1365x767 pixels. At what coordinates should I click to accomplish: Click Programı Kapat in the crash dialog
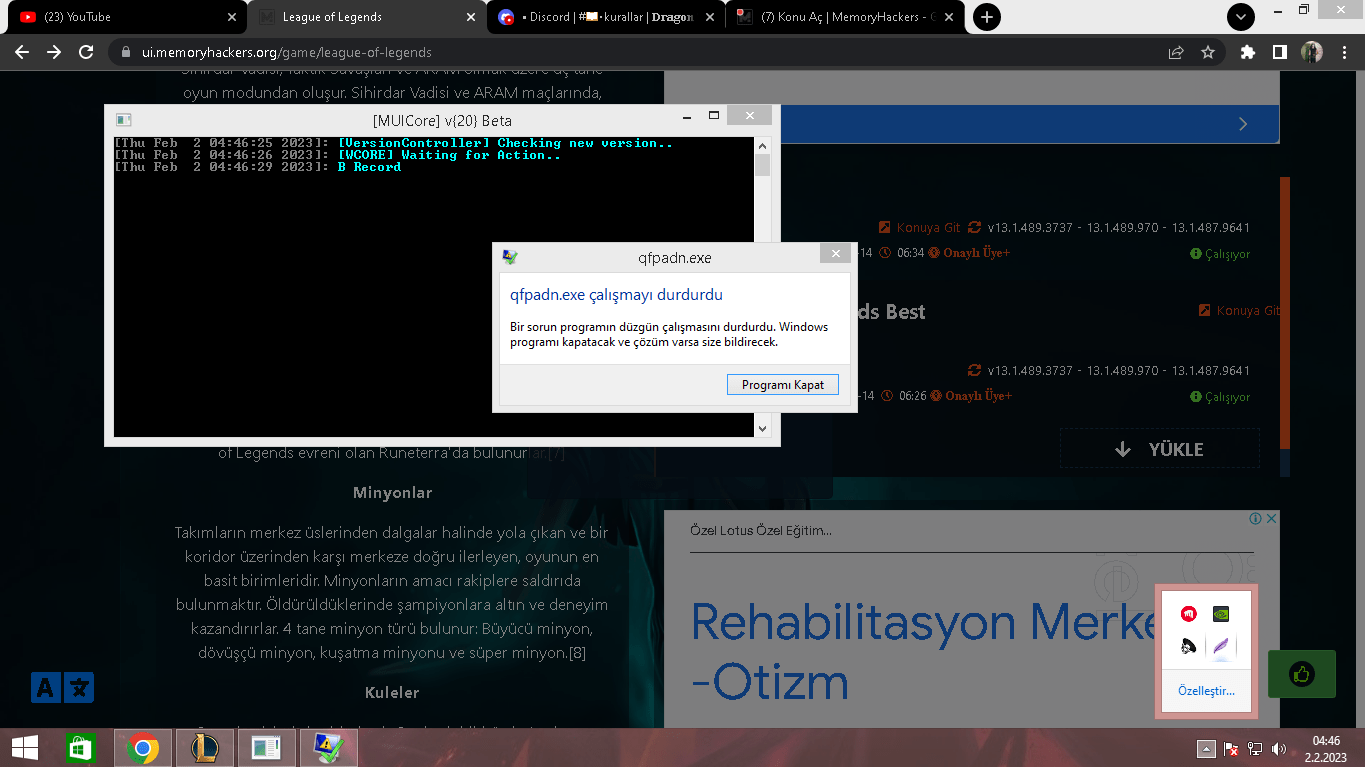pos(782,385)
